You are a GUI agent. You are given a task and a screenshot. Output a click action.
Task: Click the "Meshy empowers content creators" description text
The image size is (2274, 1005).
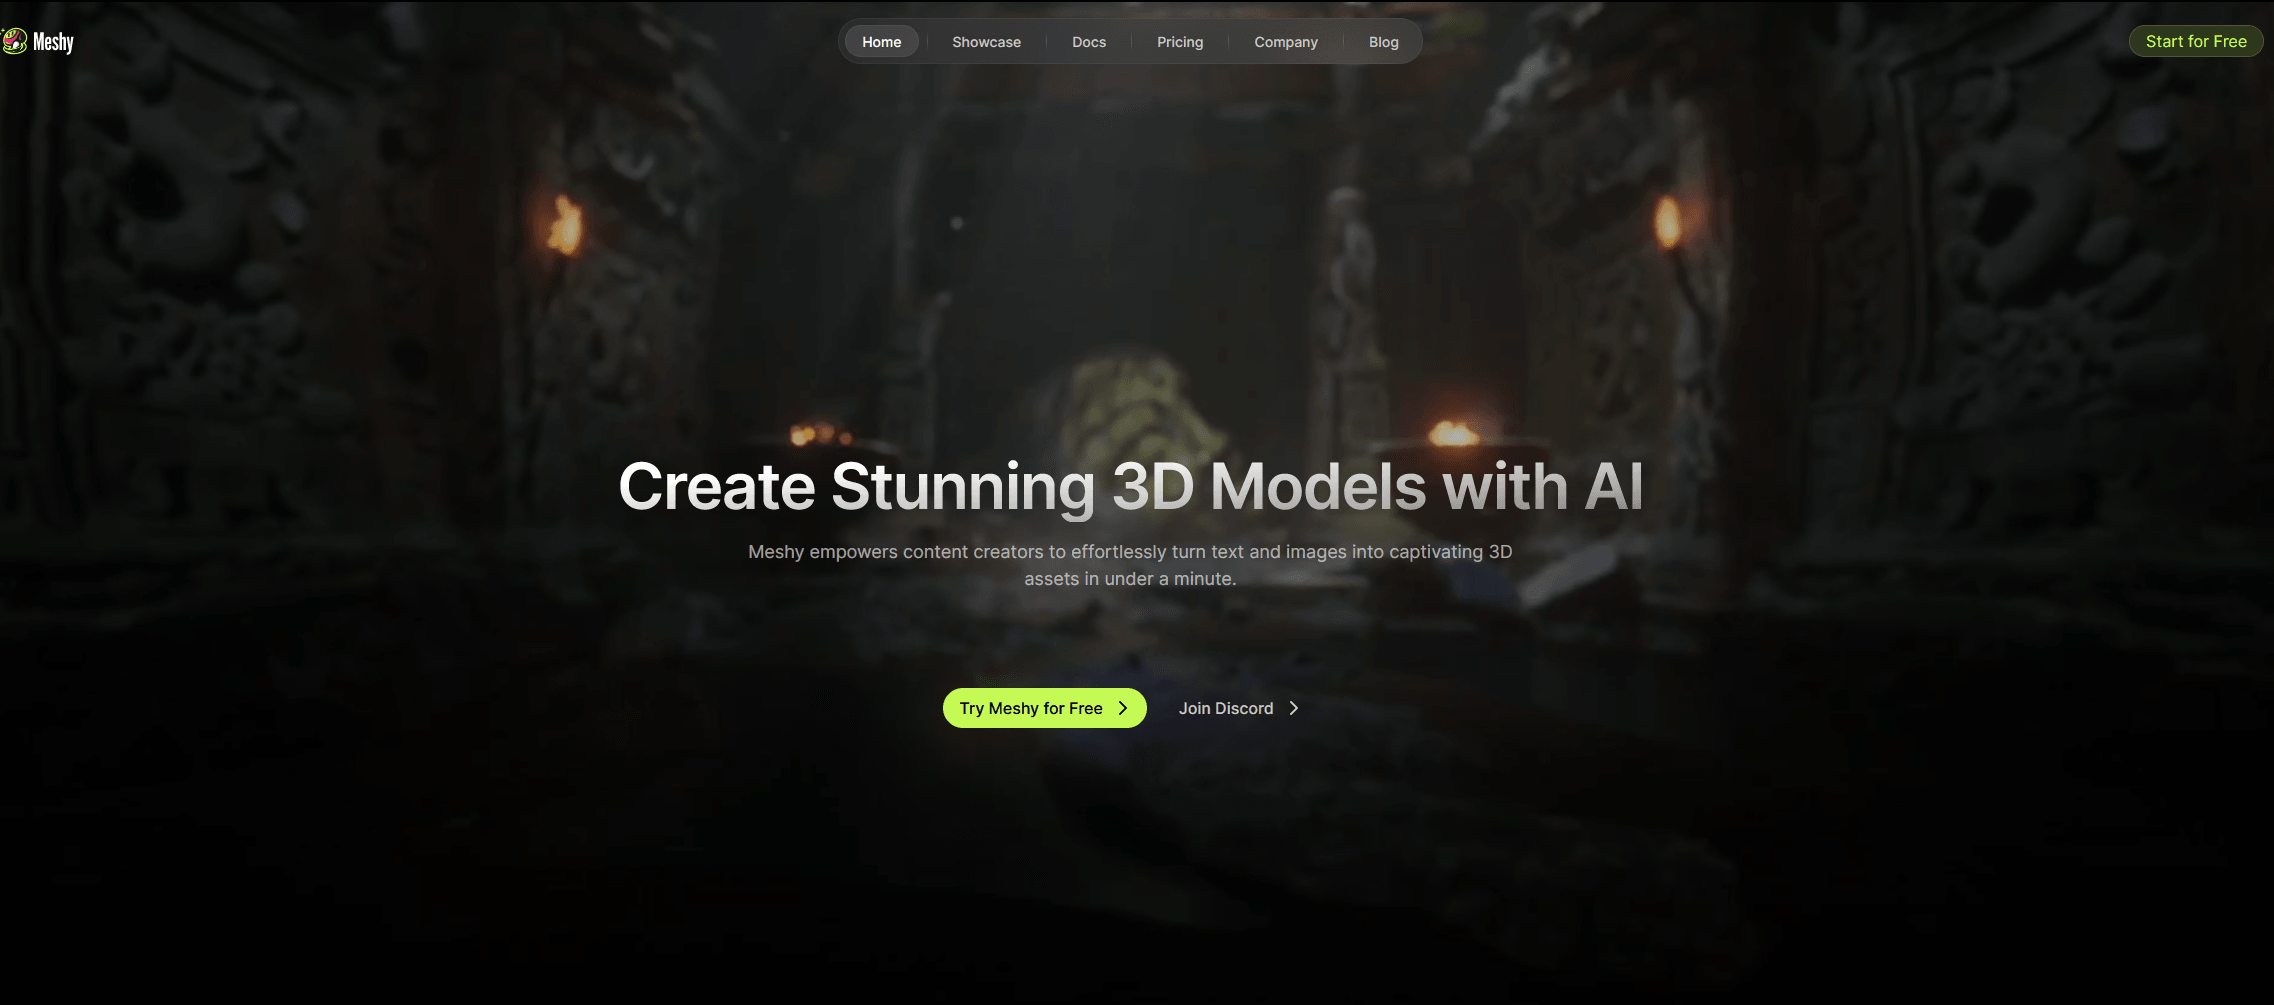(x=1130, y=565)
